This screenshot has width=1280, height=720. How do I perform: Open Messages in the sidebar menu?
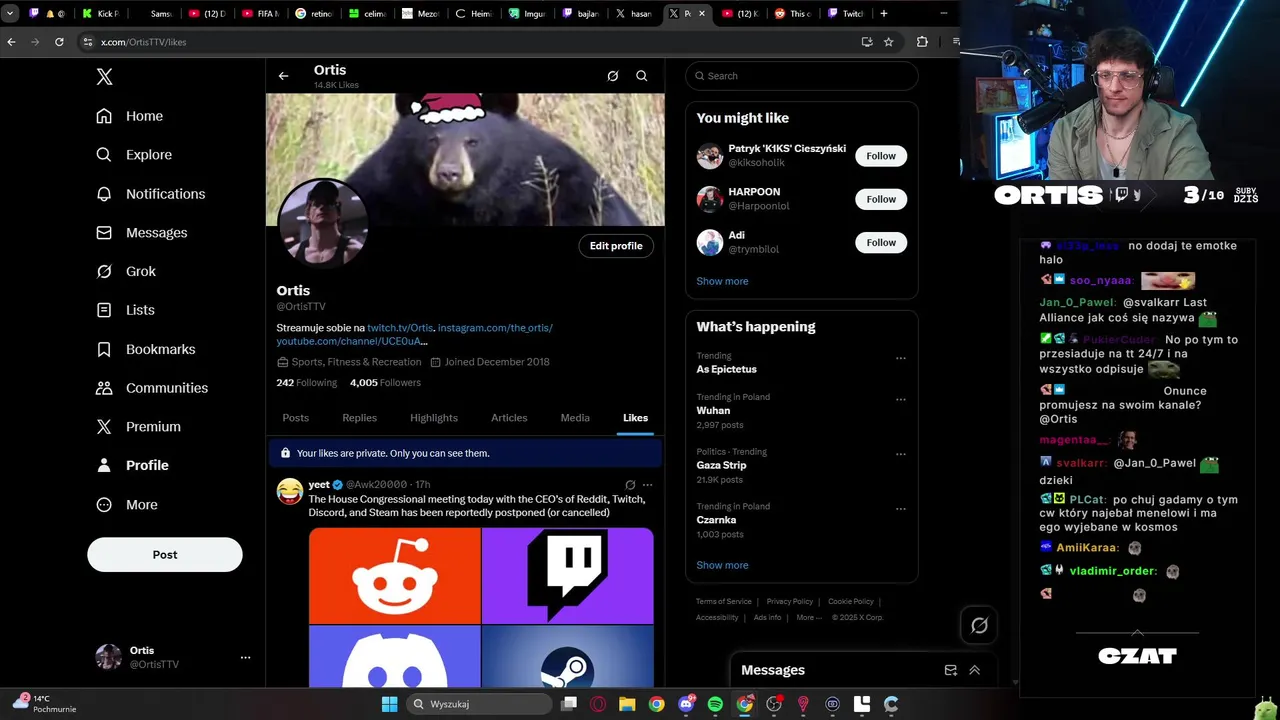click(x=141, y=233)
